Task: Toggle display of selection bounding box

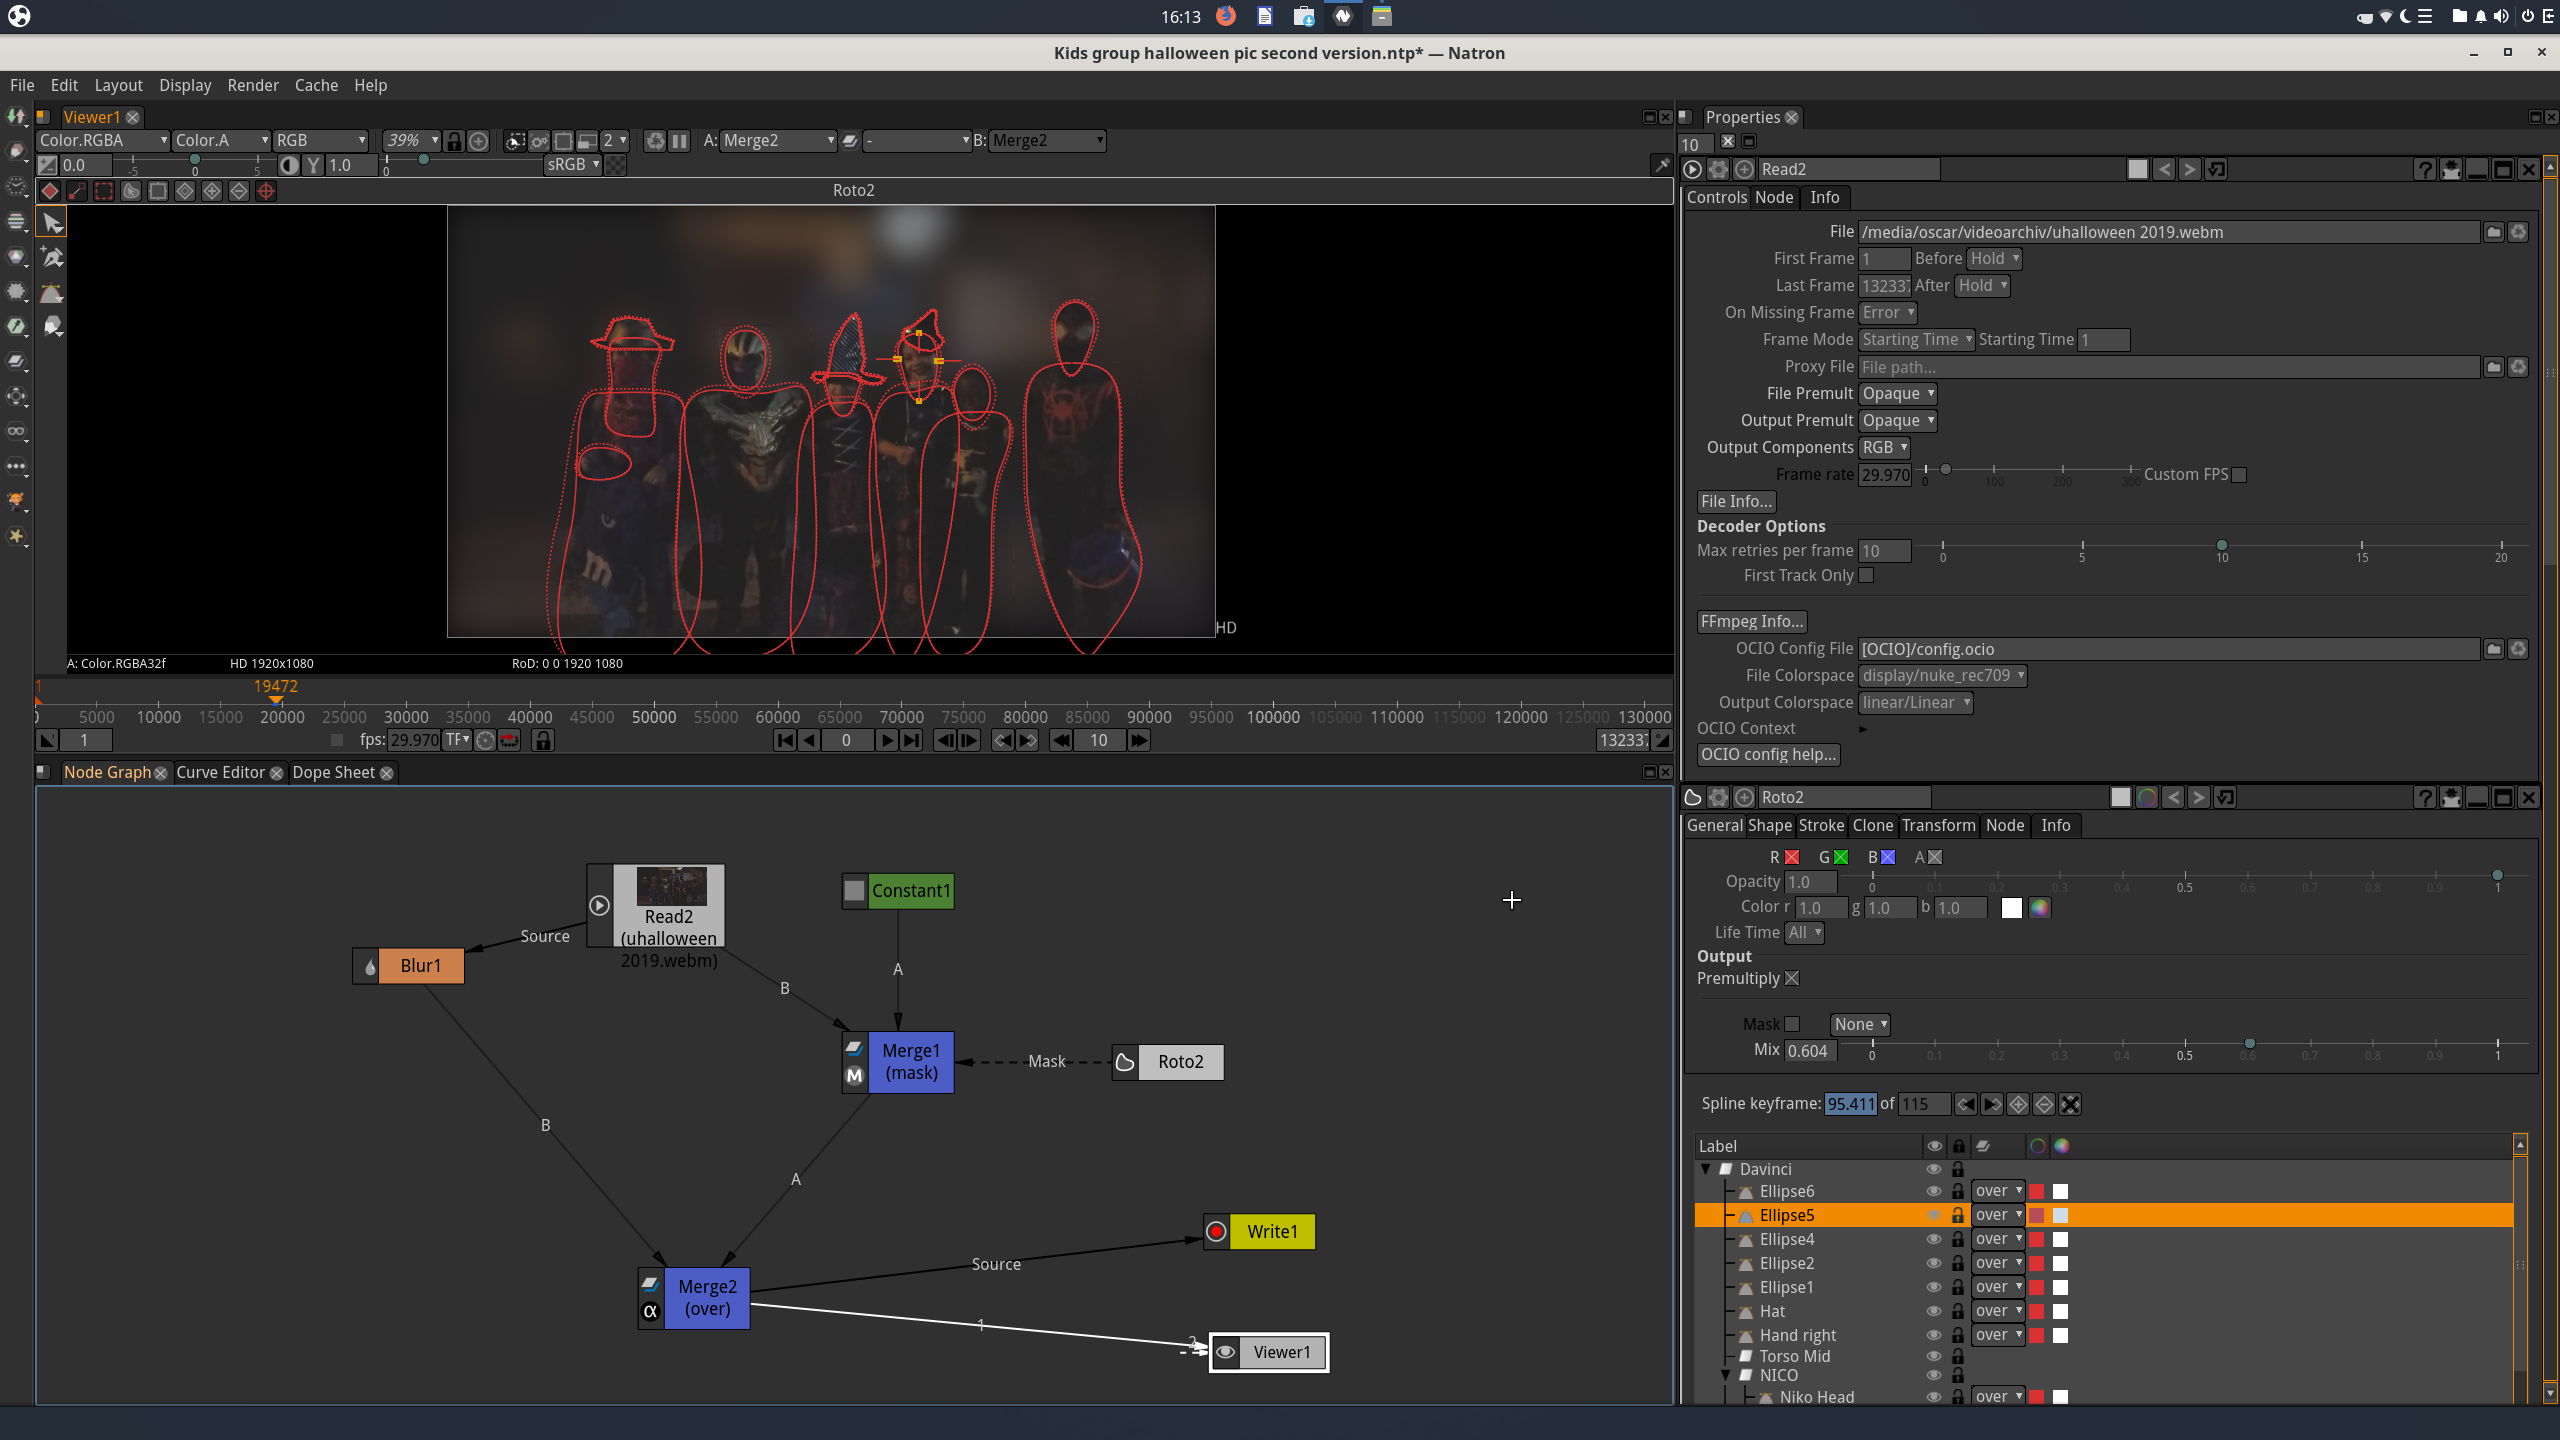Action: 104,191
